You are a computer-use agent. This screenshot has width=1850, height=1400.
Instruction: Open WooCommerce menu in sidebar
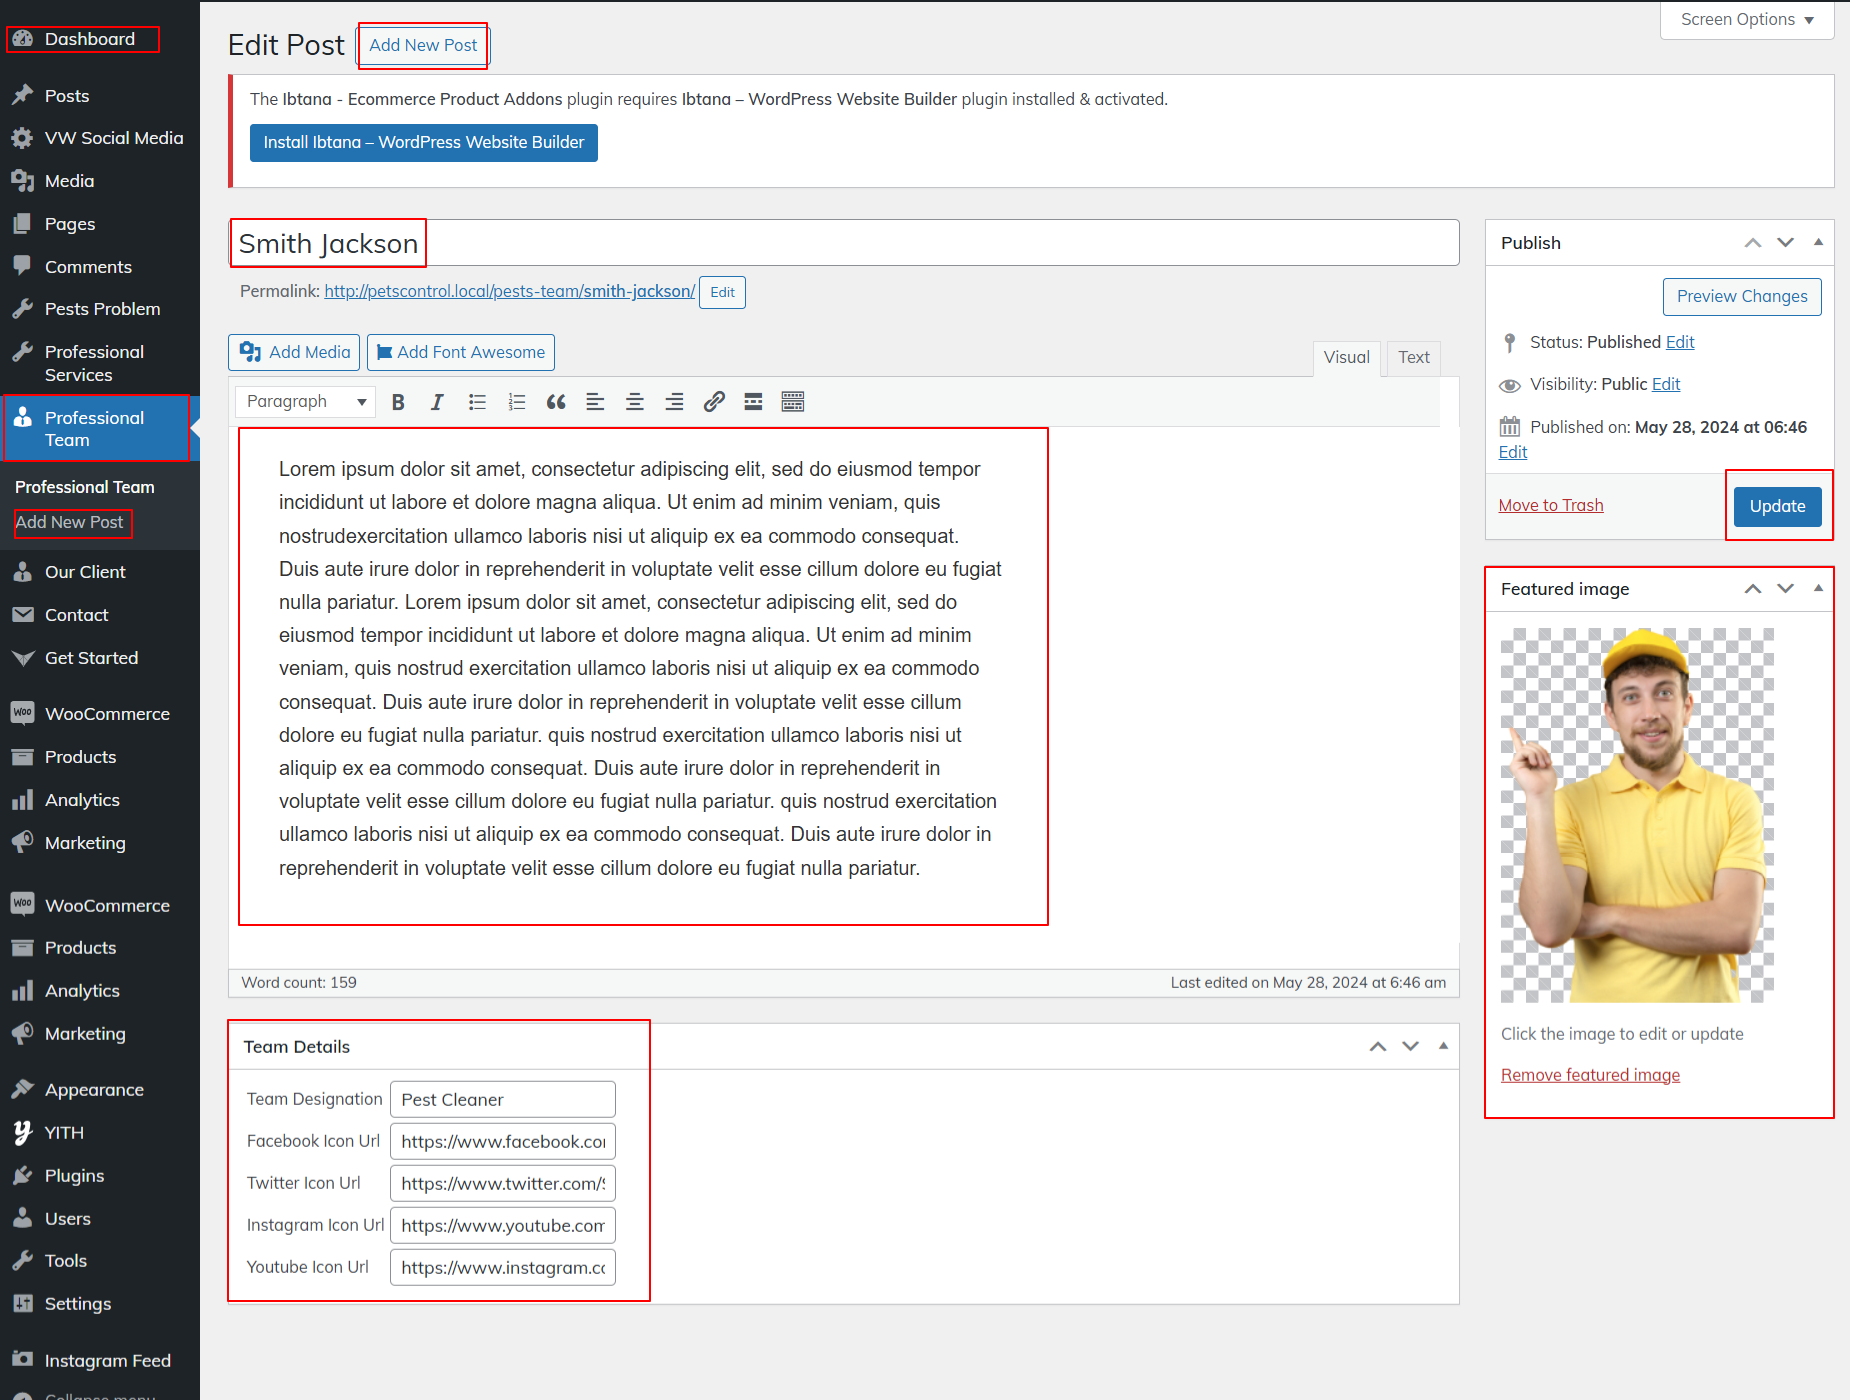[107, 714]
